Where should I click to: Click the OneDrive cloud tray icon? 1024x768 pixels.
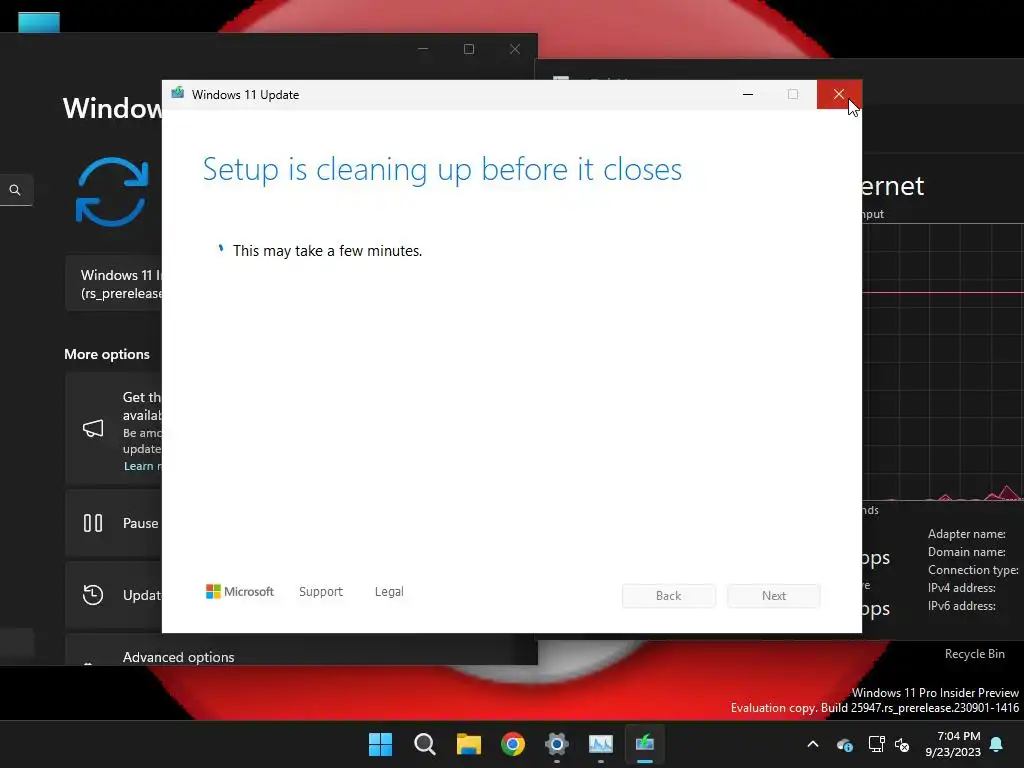844,744
